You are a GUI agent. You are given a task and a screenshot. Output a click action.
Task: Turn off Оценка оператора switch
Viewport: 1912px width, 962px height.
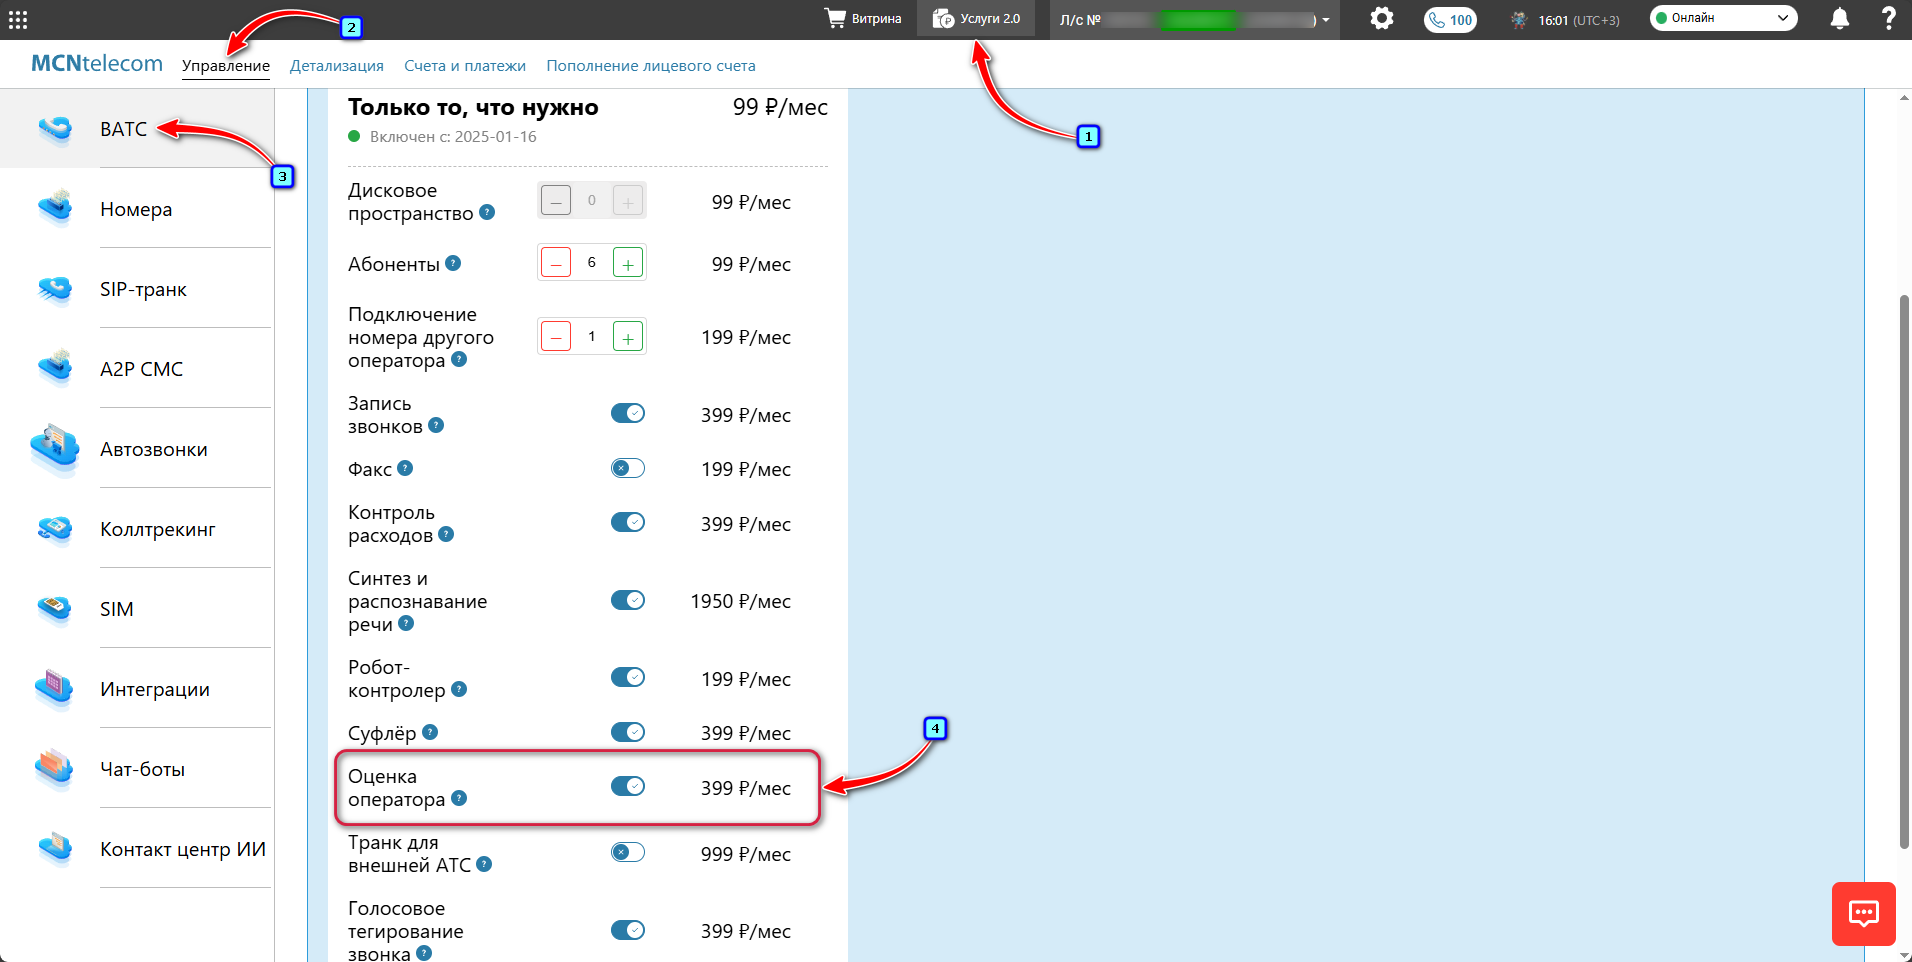click(628, 787)
